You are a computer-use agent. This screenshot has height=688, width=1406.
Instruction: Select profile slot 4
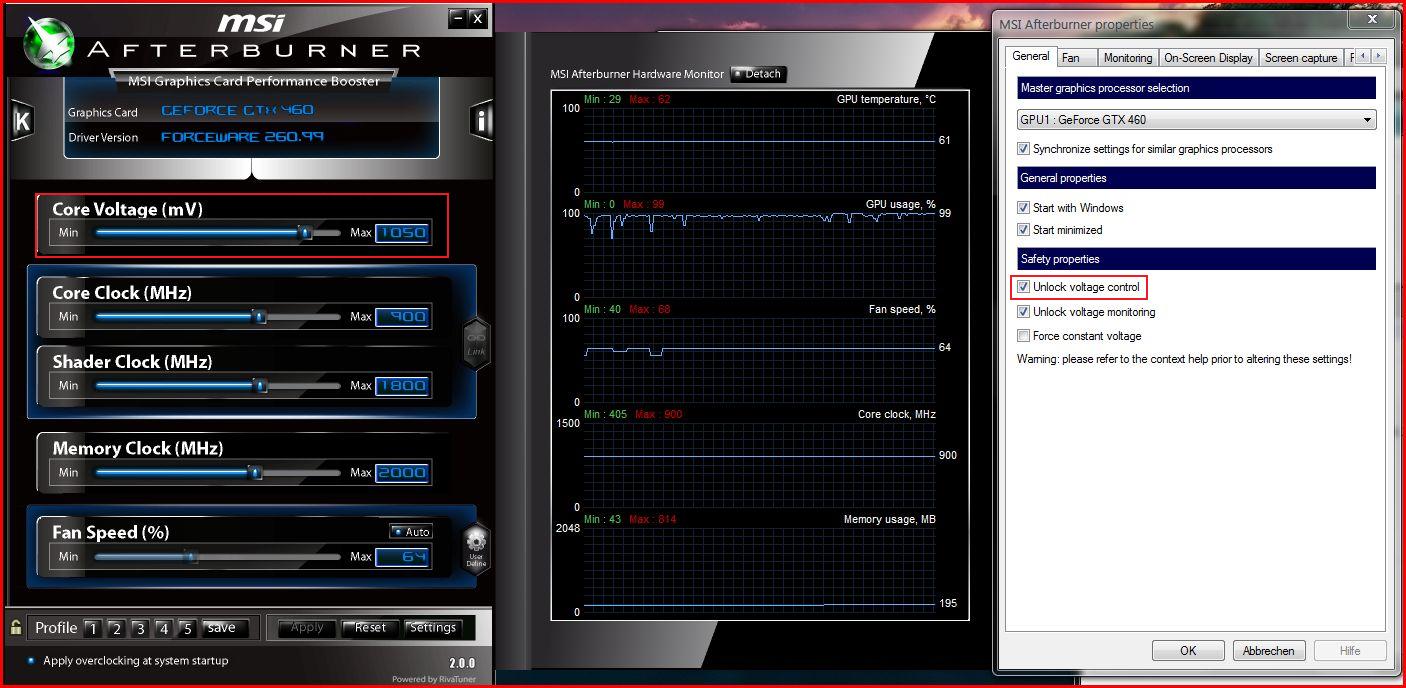pyautogui.click(x=164, y=629)
